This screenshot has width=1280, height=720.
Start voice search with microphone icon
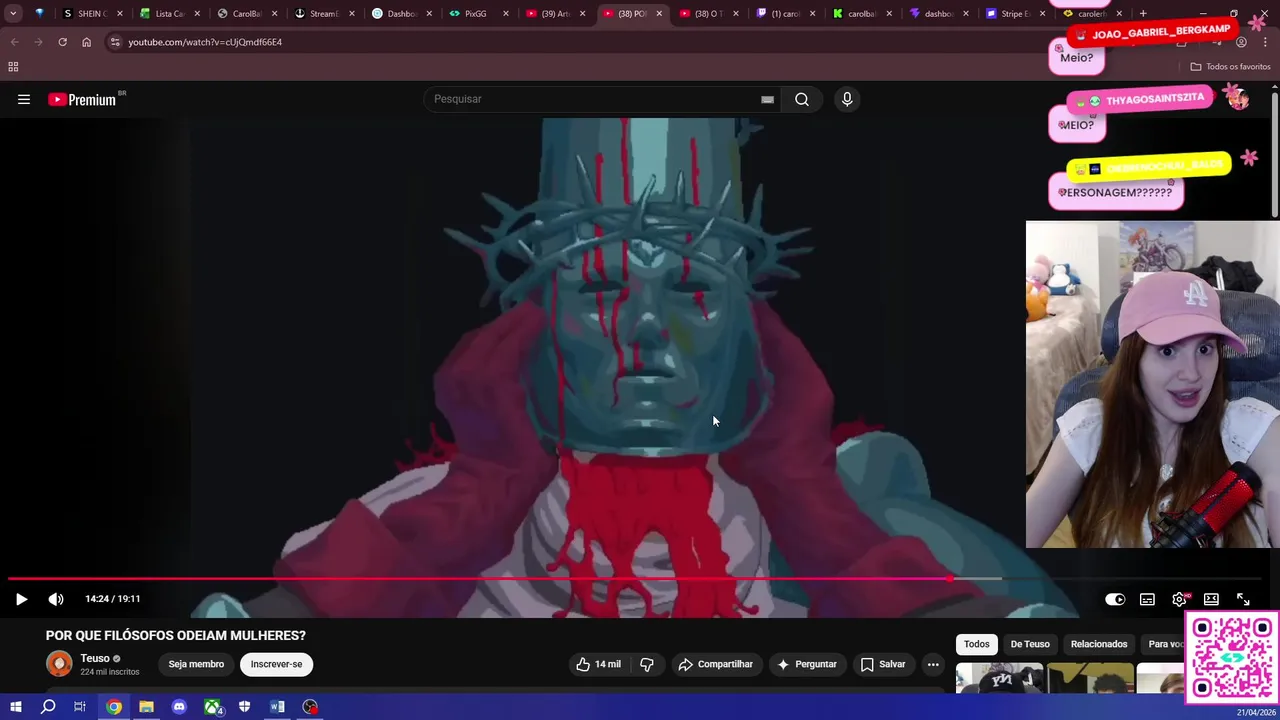coord(847,99)
